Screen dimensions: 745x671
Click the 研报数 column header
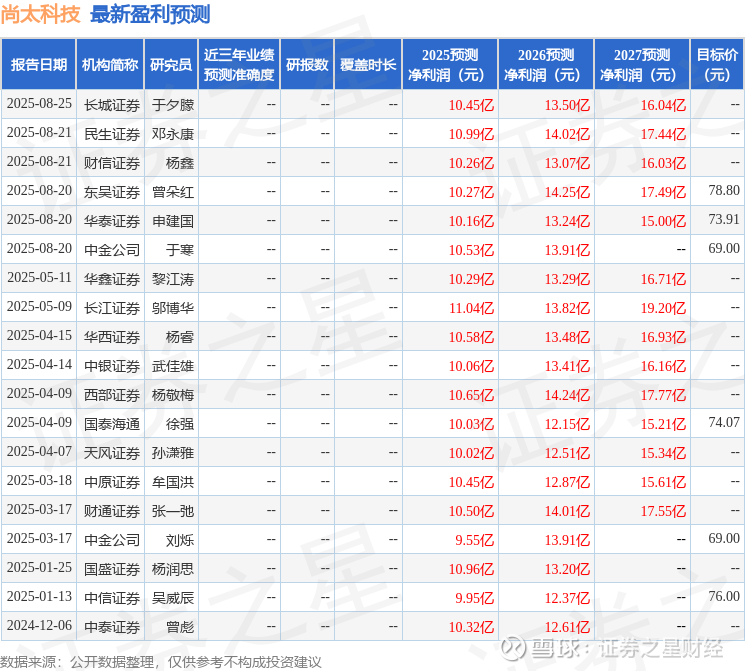coord(307,65)
